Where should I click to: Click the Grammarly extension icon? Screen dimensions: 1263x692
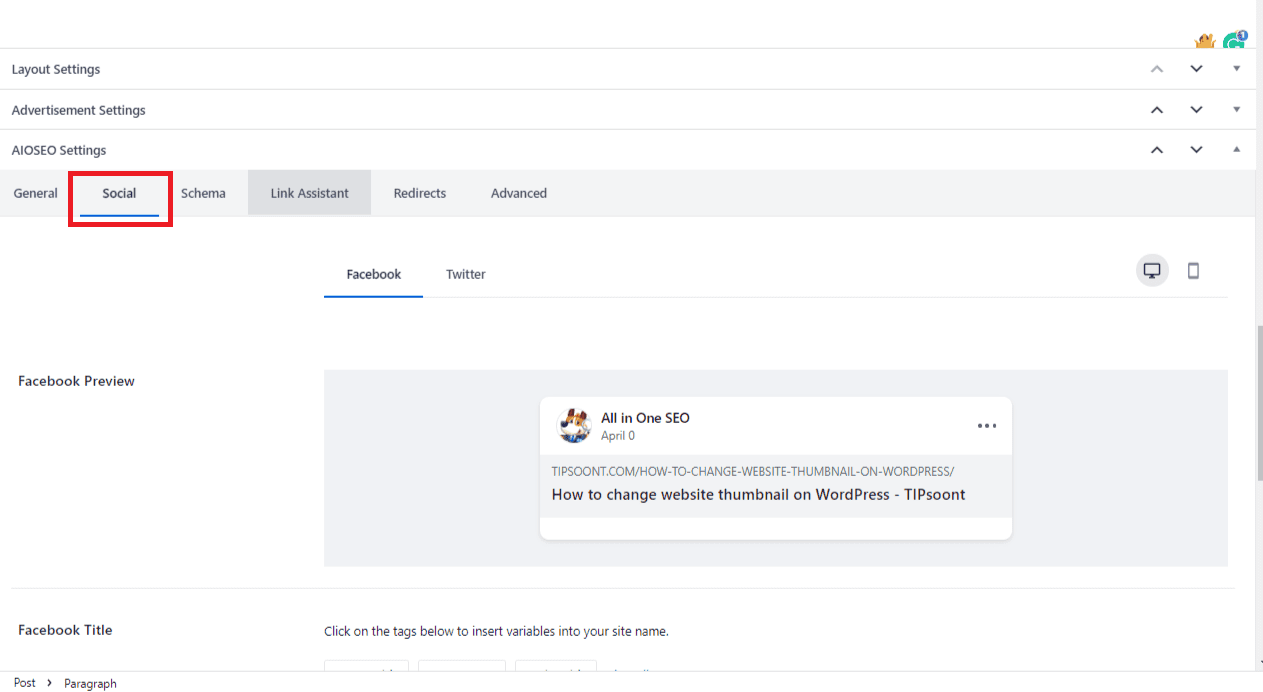coord(1236,40)
